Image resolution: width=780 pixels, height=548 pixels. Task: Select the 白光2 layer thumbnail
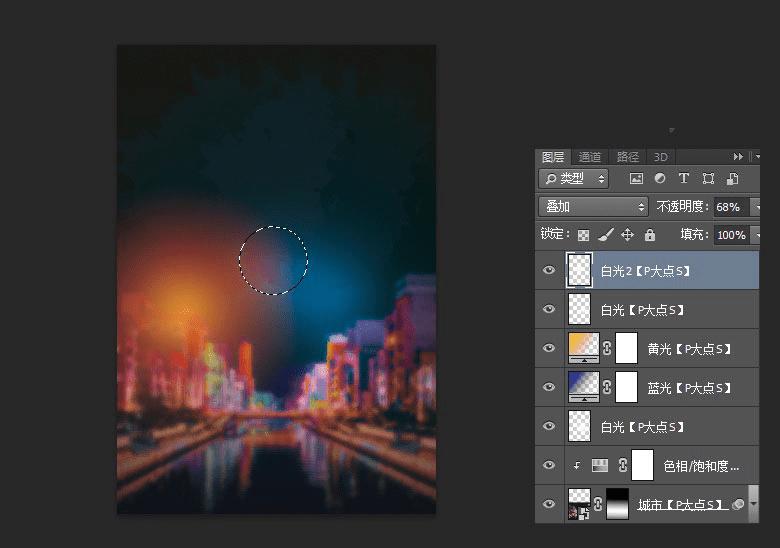[579, 270]
